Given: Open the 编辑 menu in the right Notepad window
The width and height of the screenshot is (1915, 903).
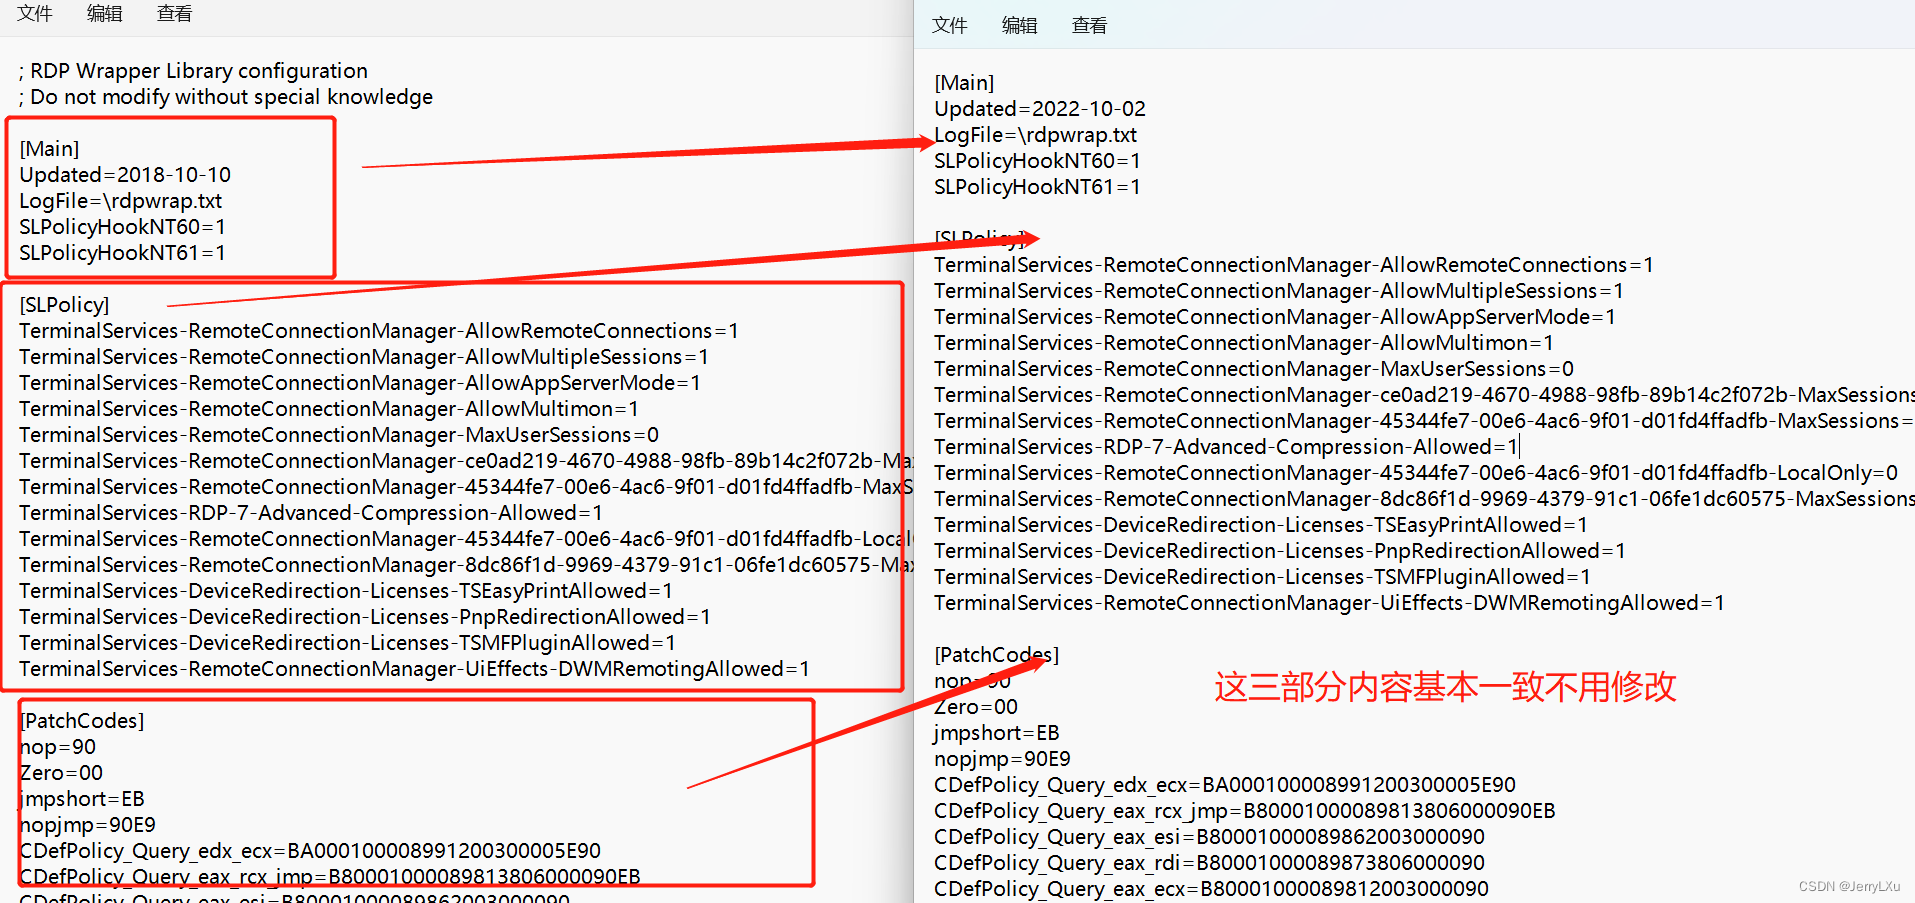Looking at the screenshot, I should [x=1020, y=25].
